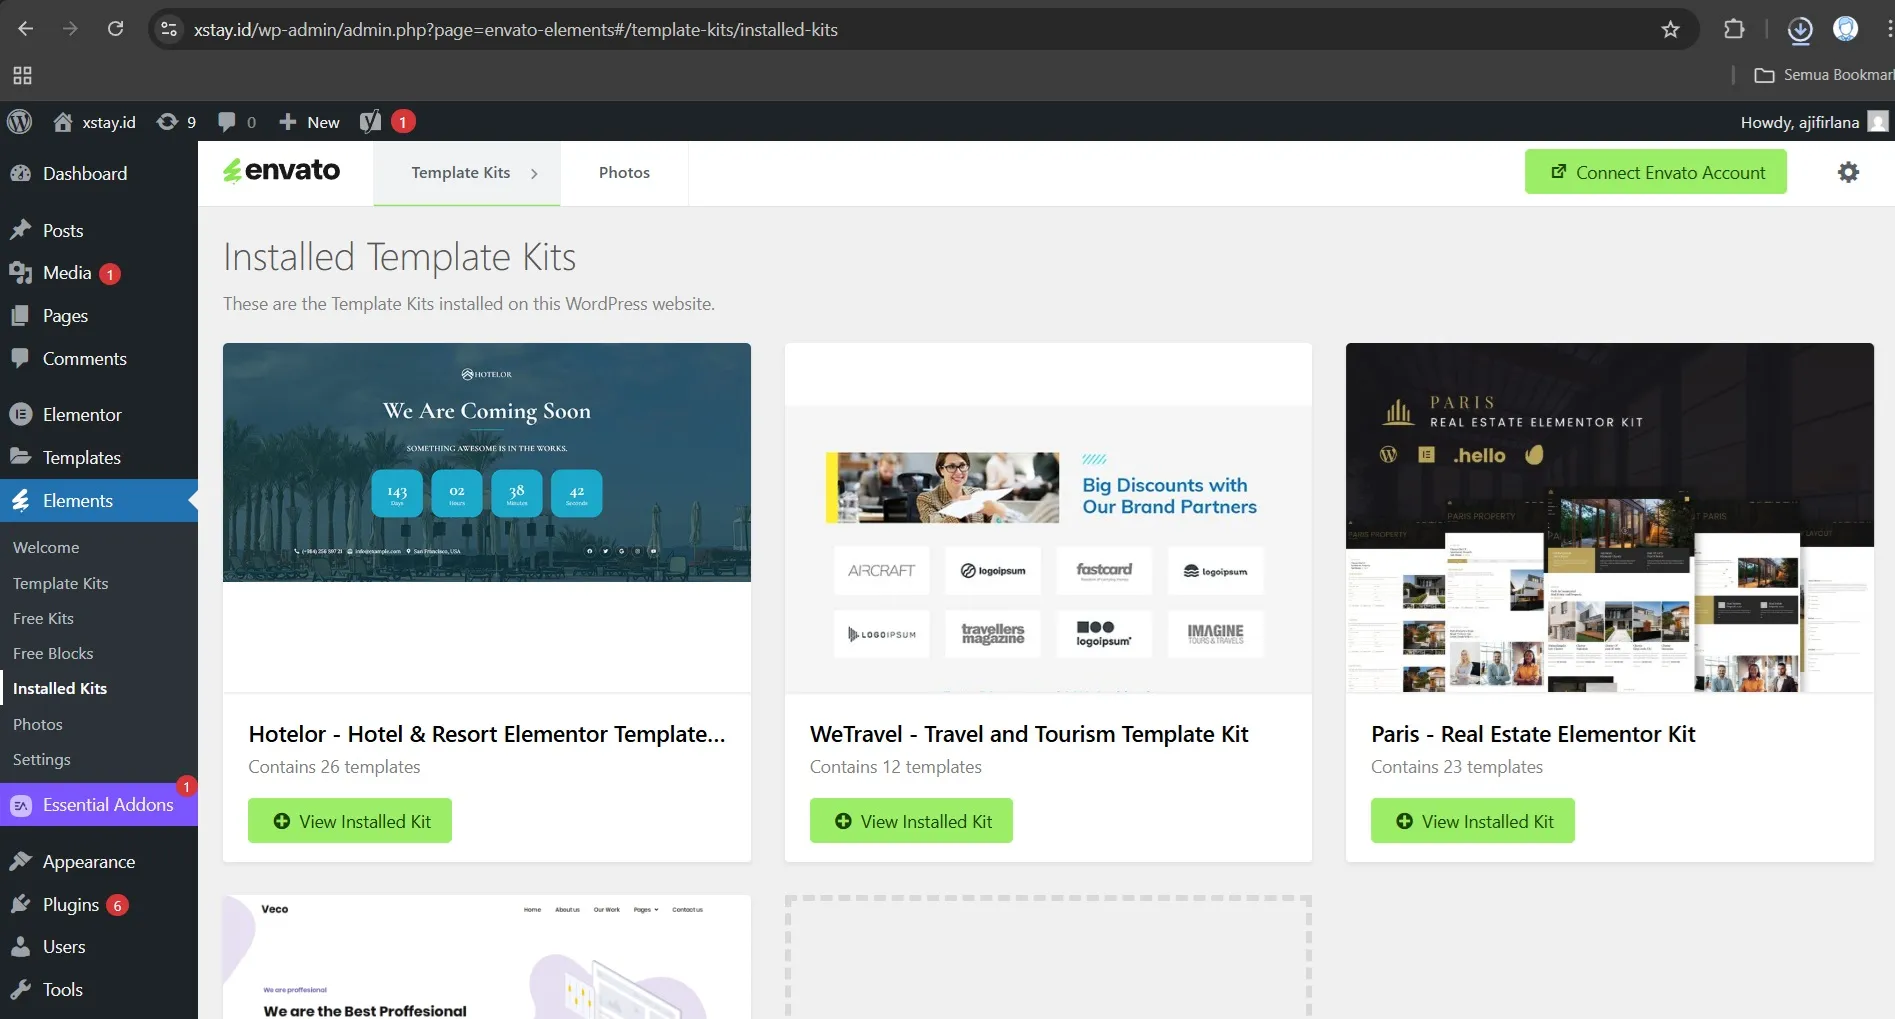Open the apps grid in bookmarks bar
The height and width of the screenshot is (1019, 1895).
click(x=22, y=75)
